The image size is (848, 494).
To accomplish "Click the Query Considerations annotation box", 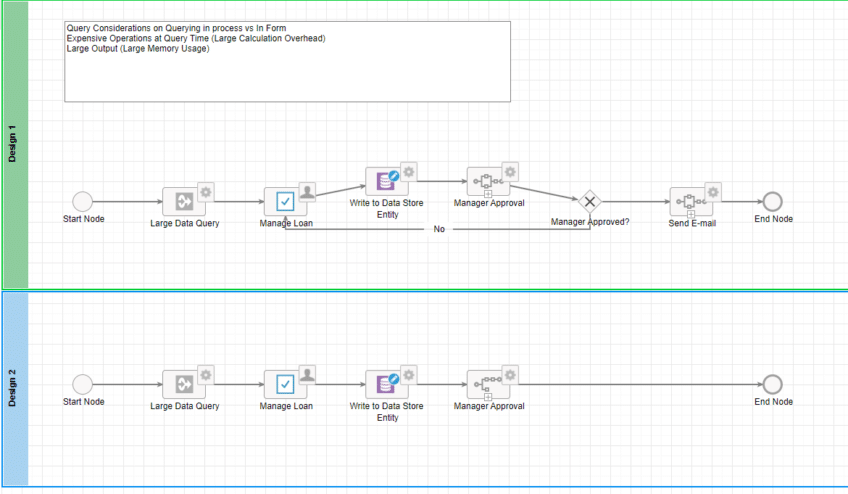I will coord(287,62).
